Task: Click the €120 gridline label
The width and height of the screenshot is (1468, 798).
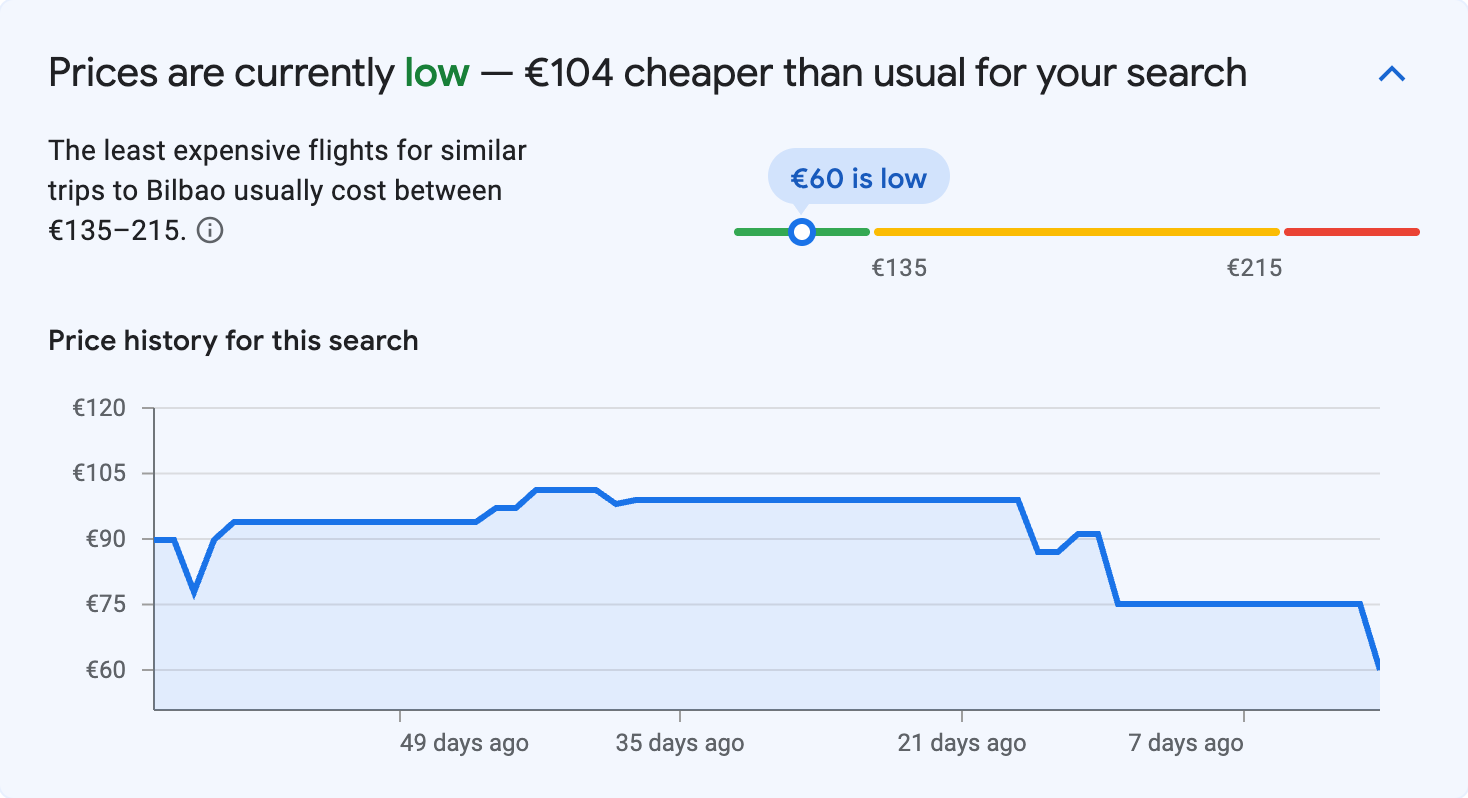Action: [x=97, y=408]
